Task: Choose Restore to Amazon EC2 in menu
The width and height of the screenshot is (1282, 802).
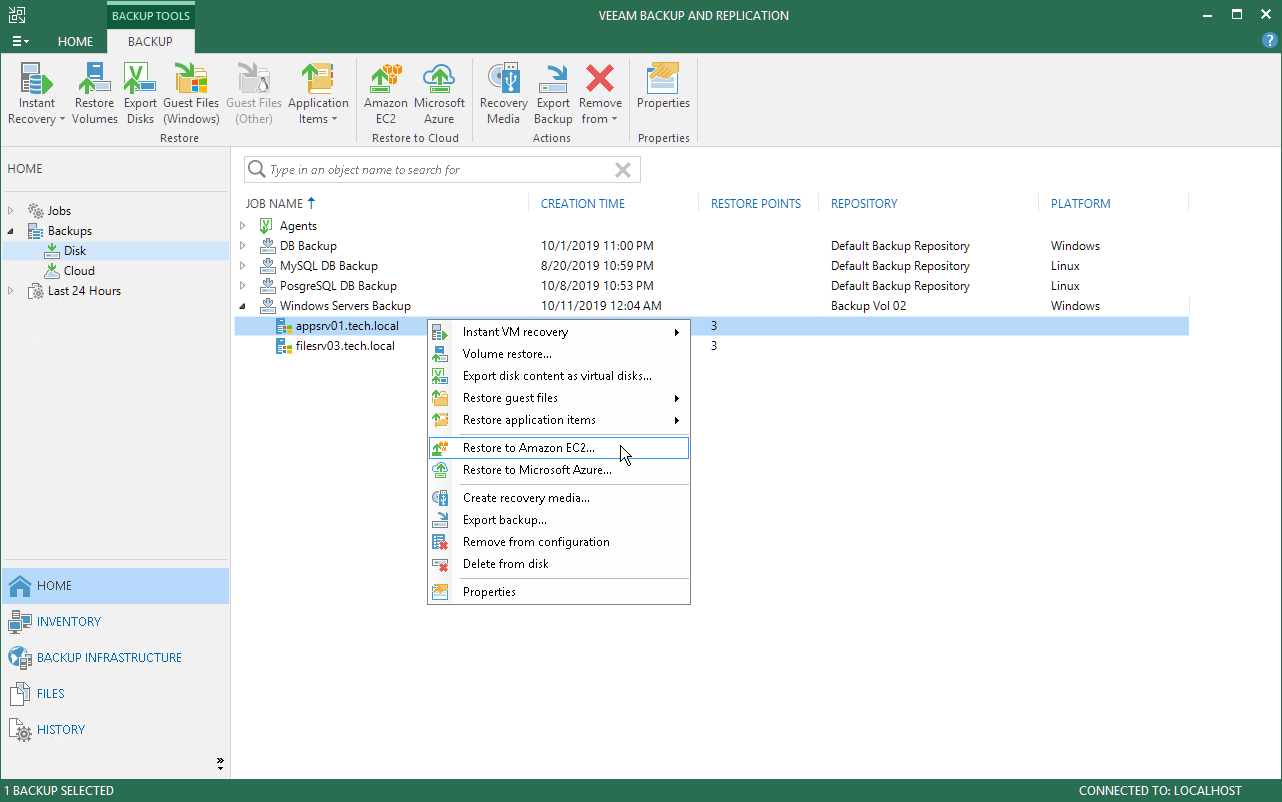Action: click(x=559, y=448)
